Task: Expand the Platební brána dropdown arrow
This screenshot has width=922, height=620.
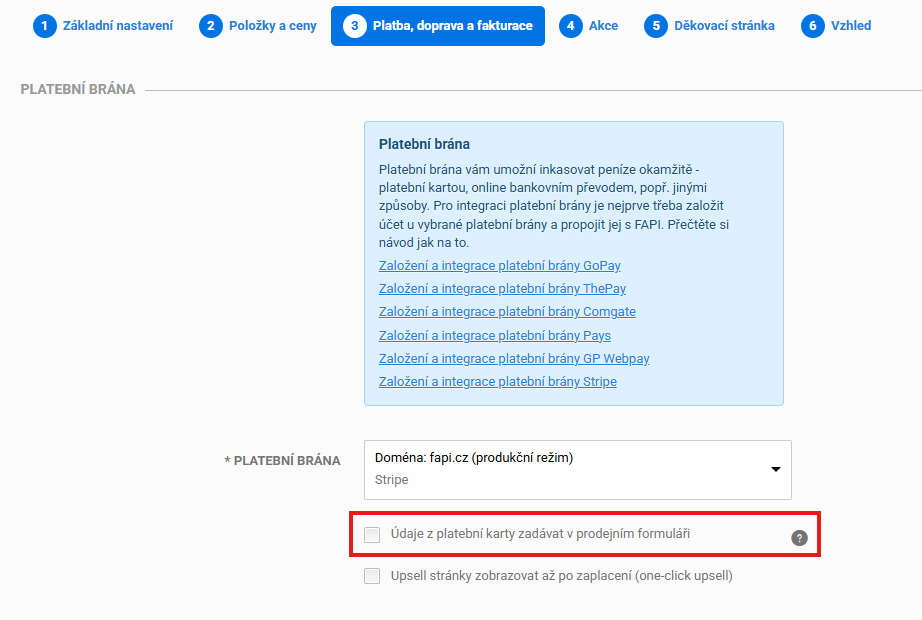Action: (x=776, y=469)
